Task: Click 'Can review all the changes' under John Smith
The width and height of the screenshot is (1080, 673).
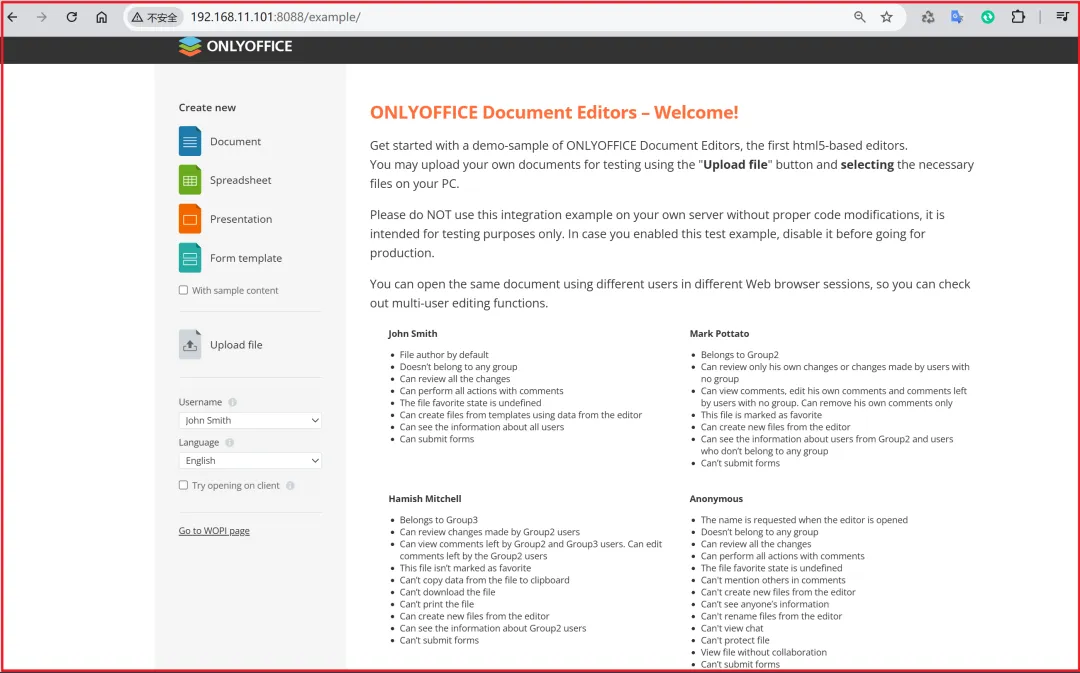Action: pyautogui.click(x=455, y=379)
